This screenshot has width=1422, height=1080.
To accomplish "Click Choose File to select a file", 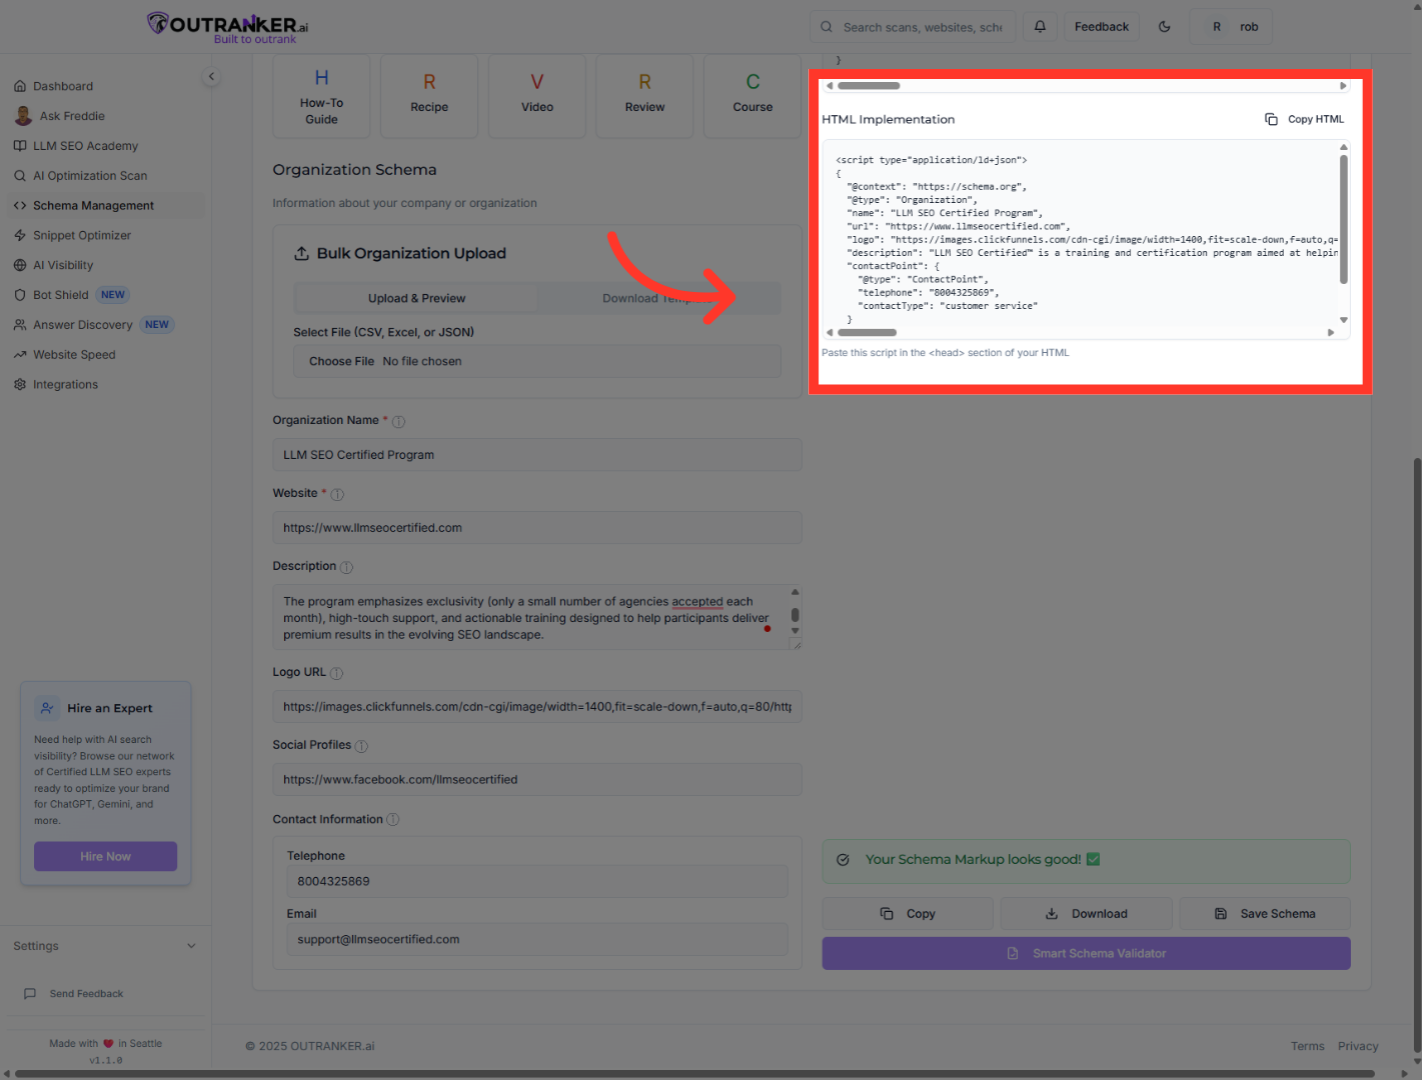I will [x=340, y=361].
